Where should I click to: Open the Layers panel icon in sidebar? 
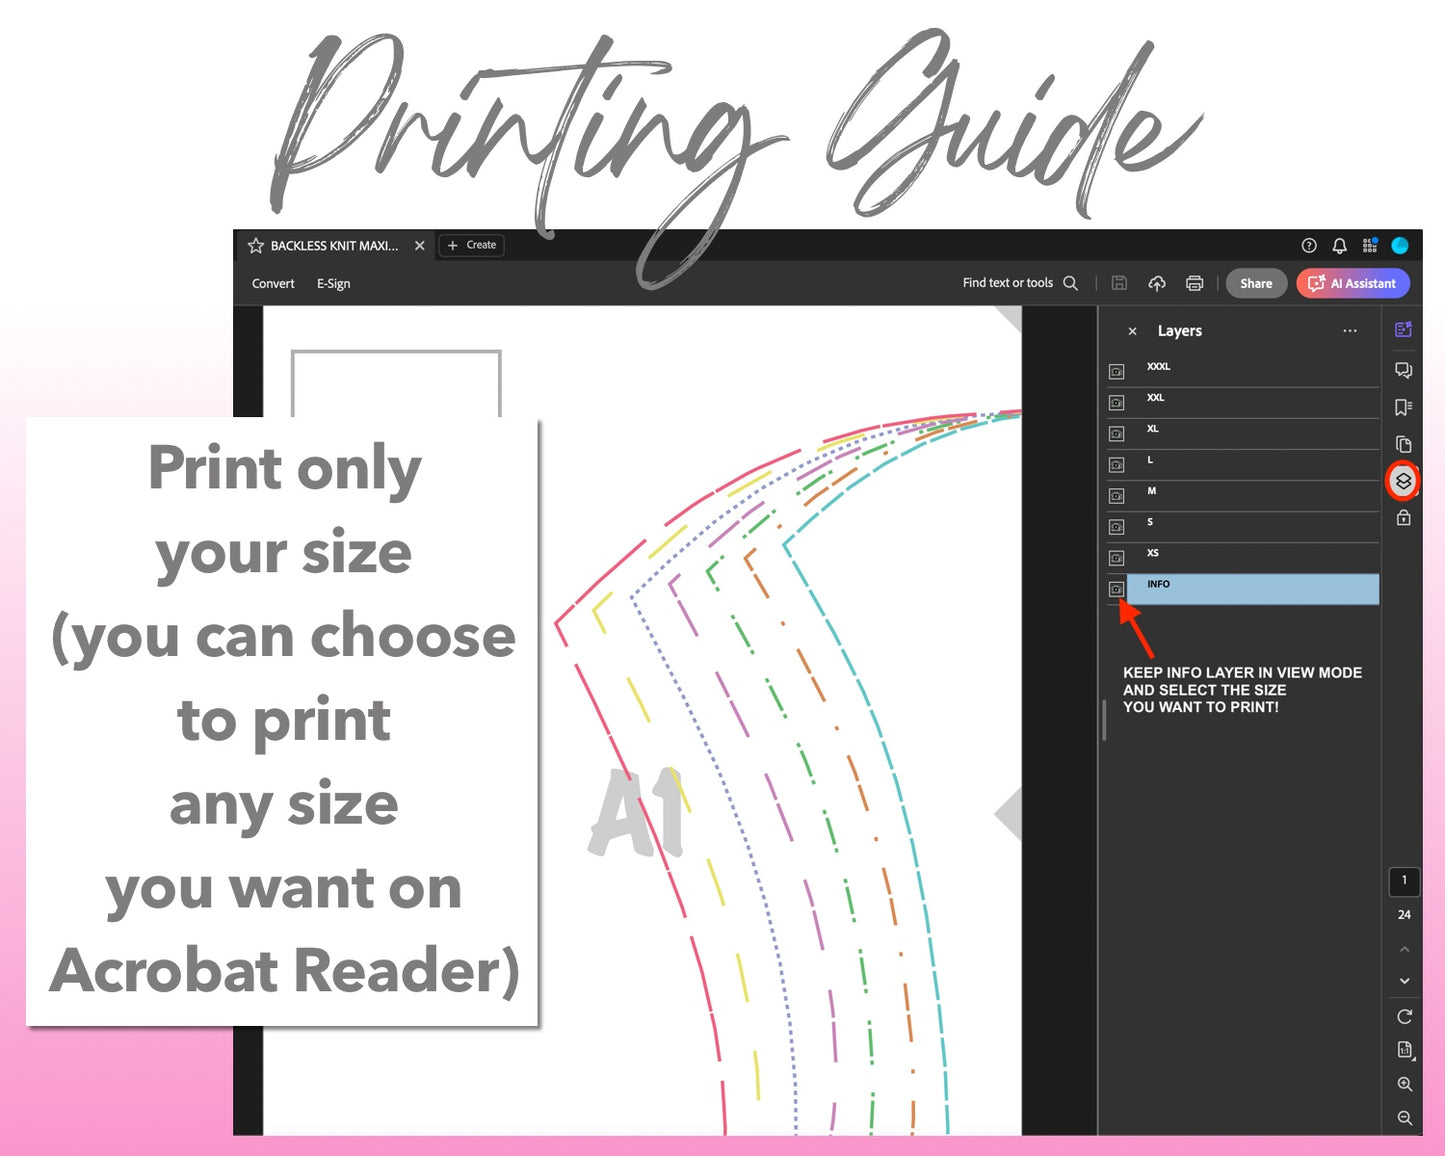[x=1403, y=481]
